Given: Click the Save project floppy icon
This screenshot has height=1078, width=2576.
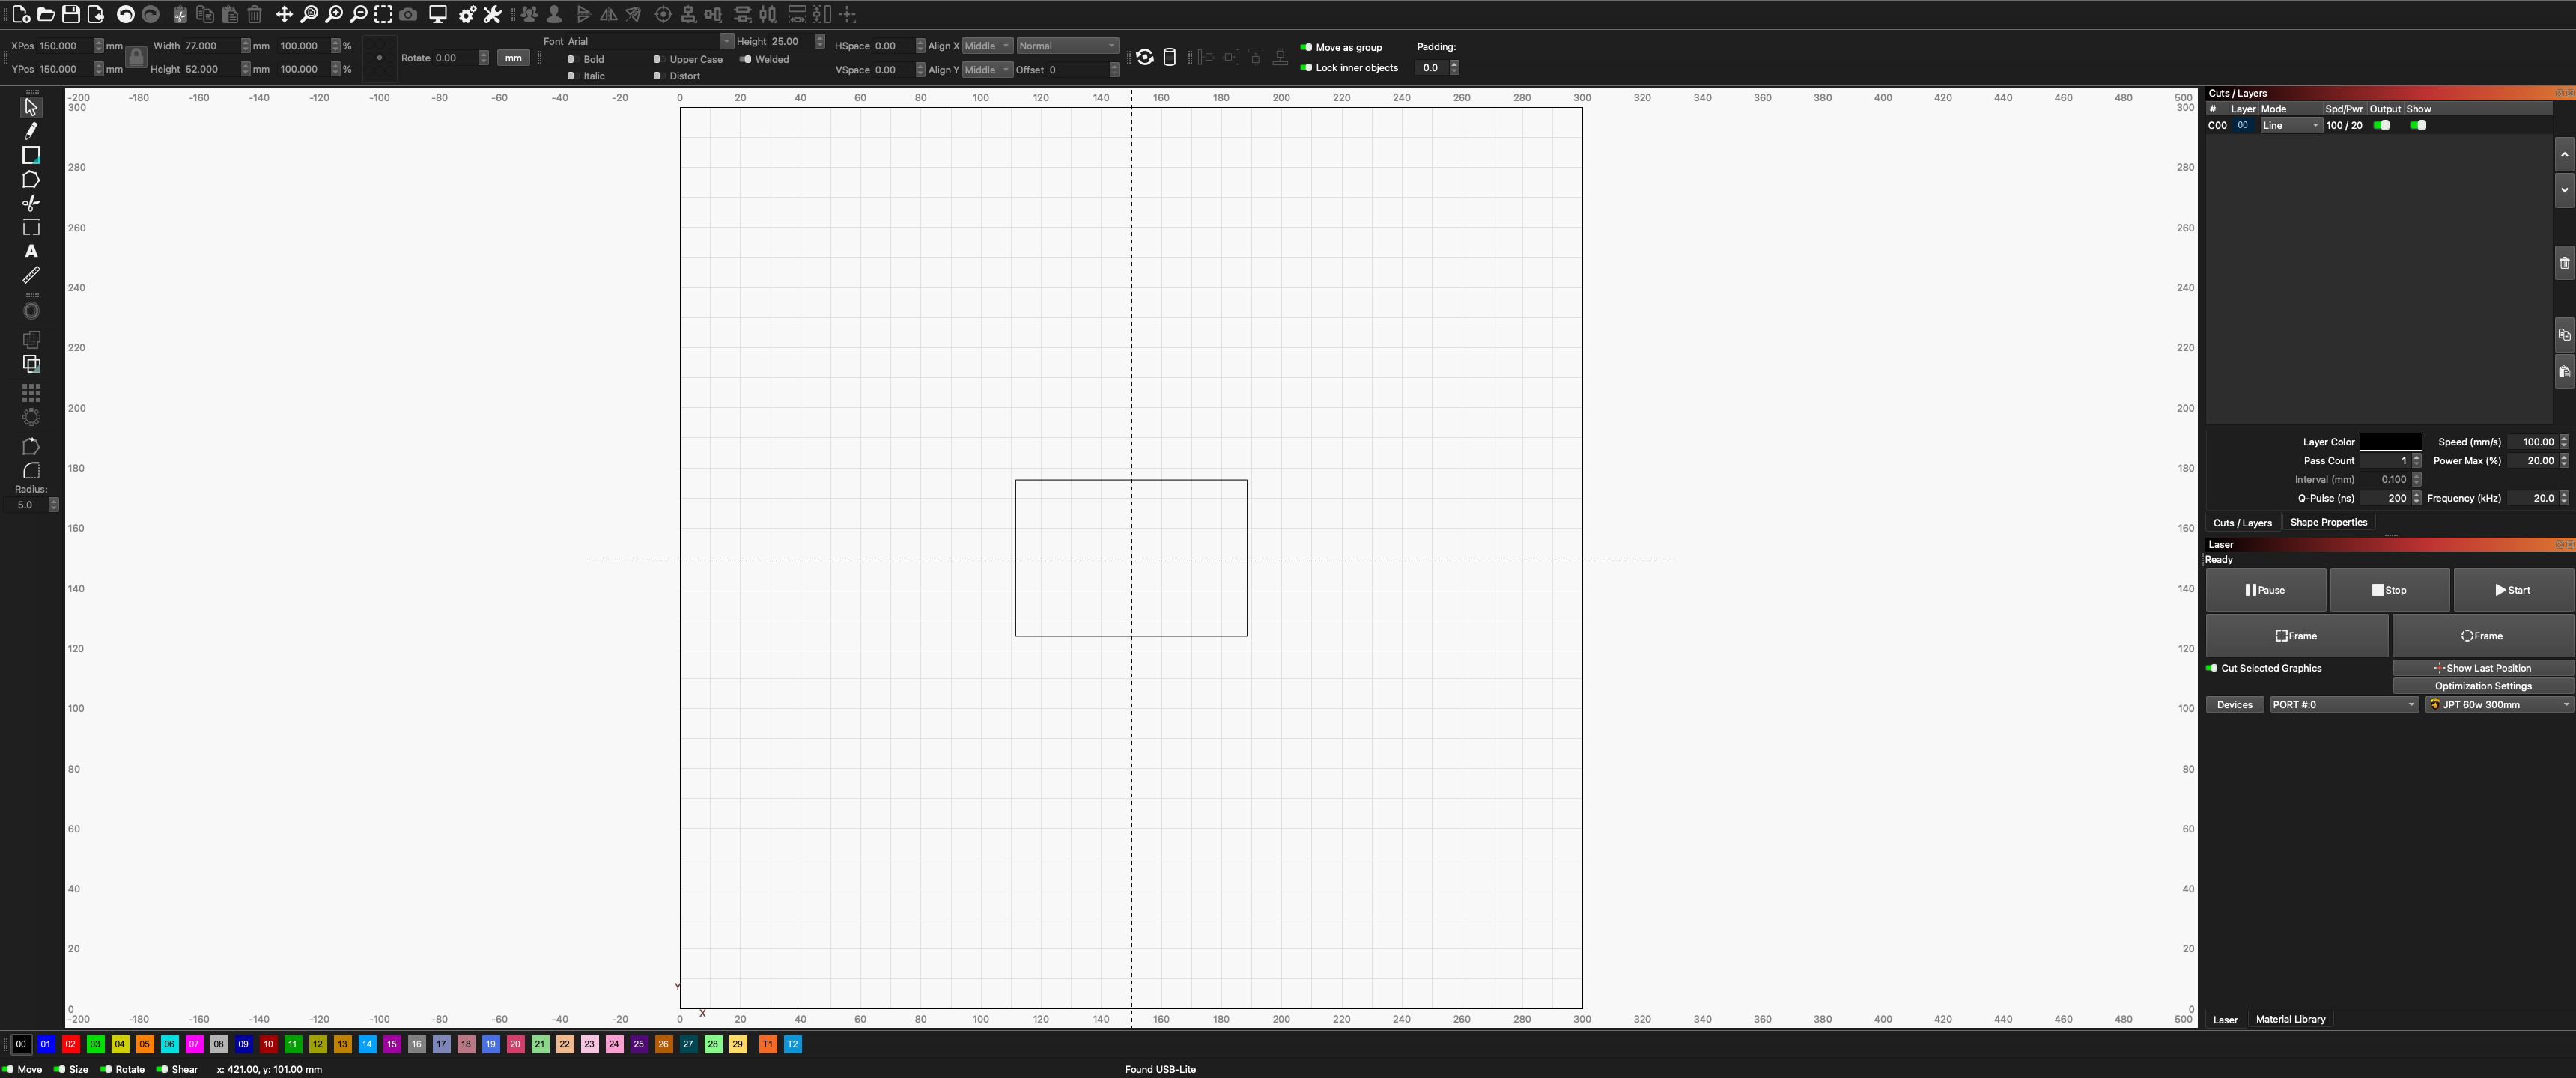Looking at the screenshot, I should [x=70, y=14].
